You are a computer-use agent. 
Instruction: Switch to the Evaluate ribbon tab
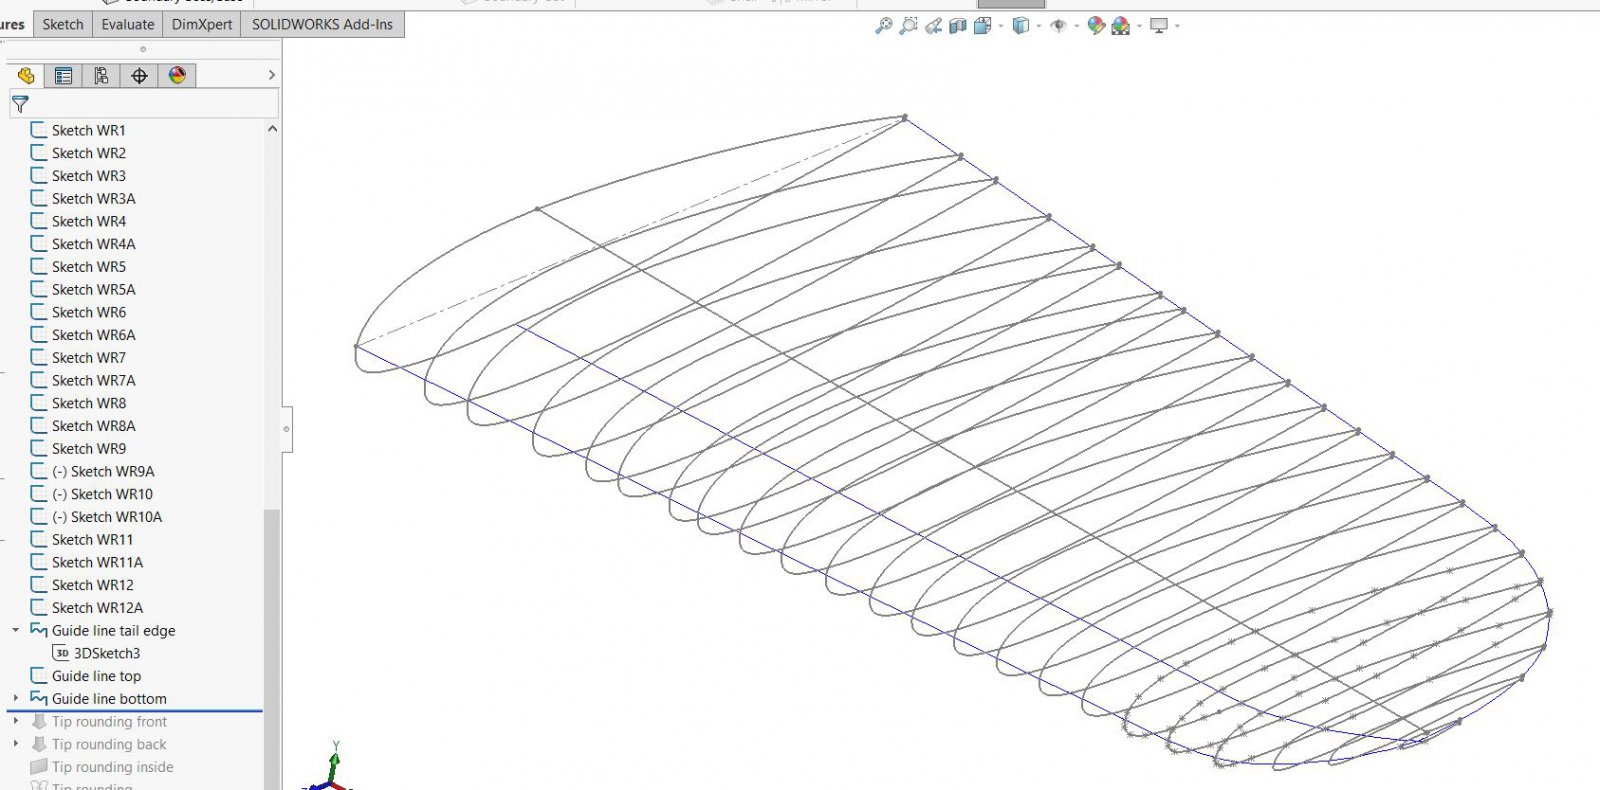click(128, 24)
